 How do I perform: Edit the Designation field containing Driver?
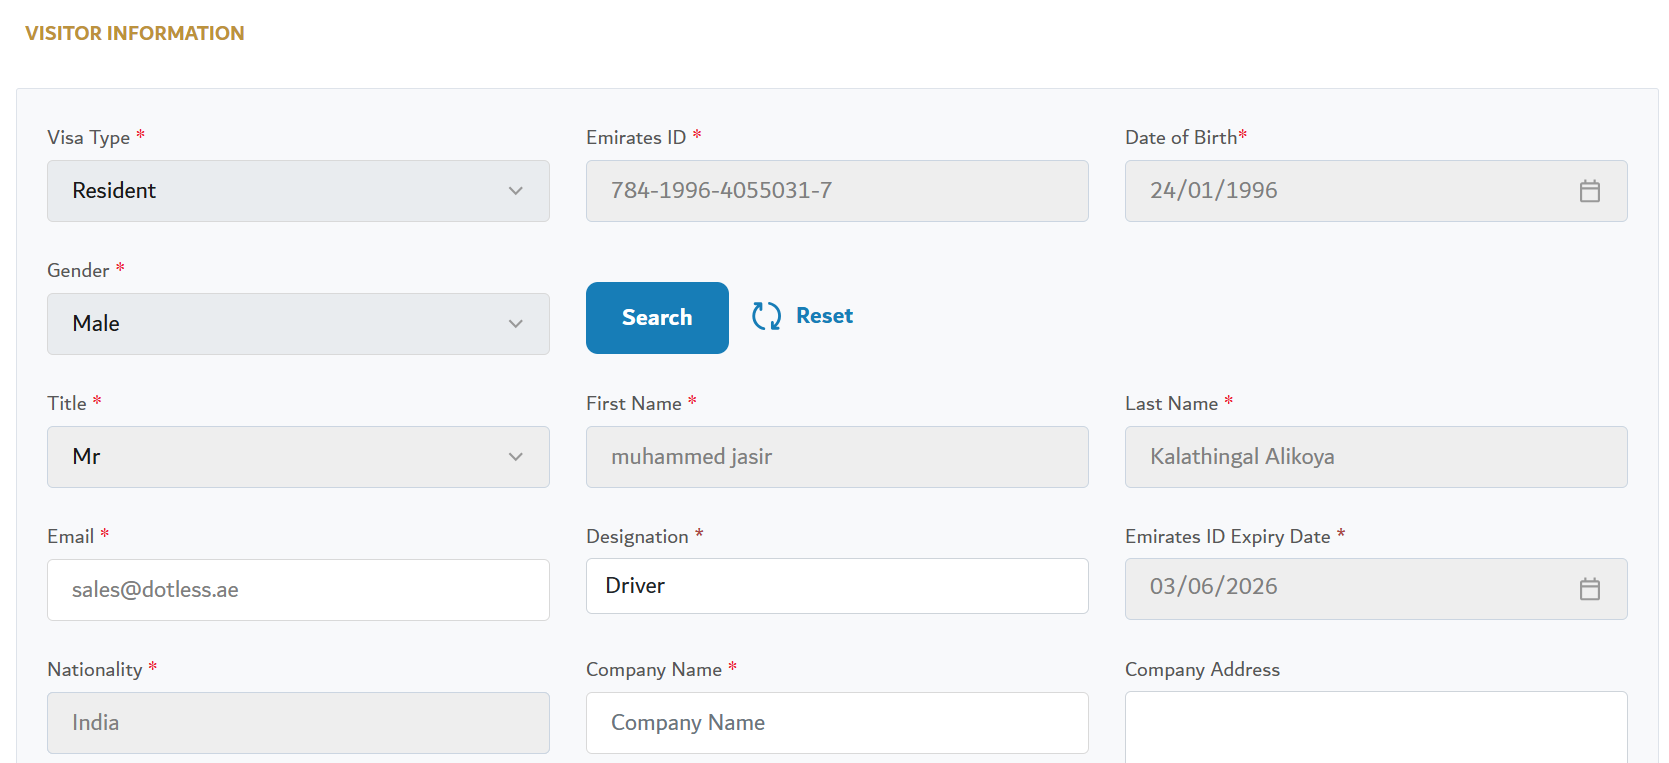tap(836, 586)
